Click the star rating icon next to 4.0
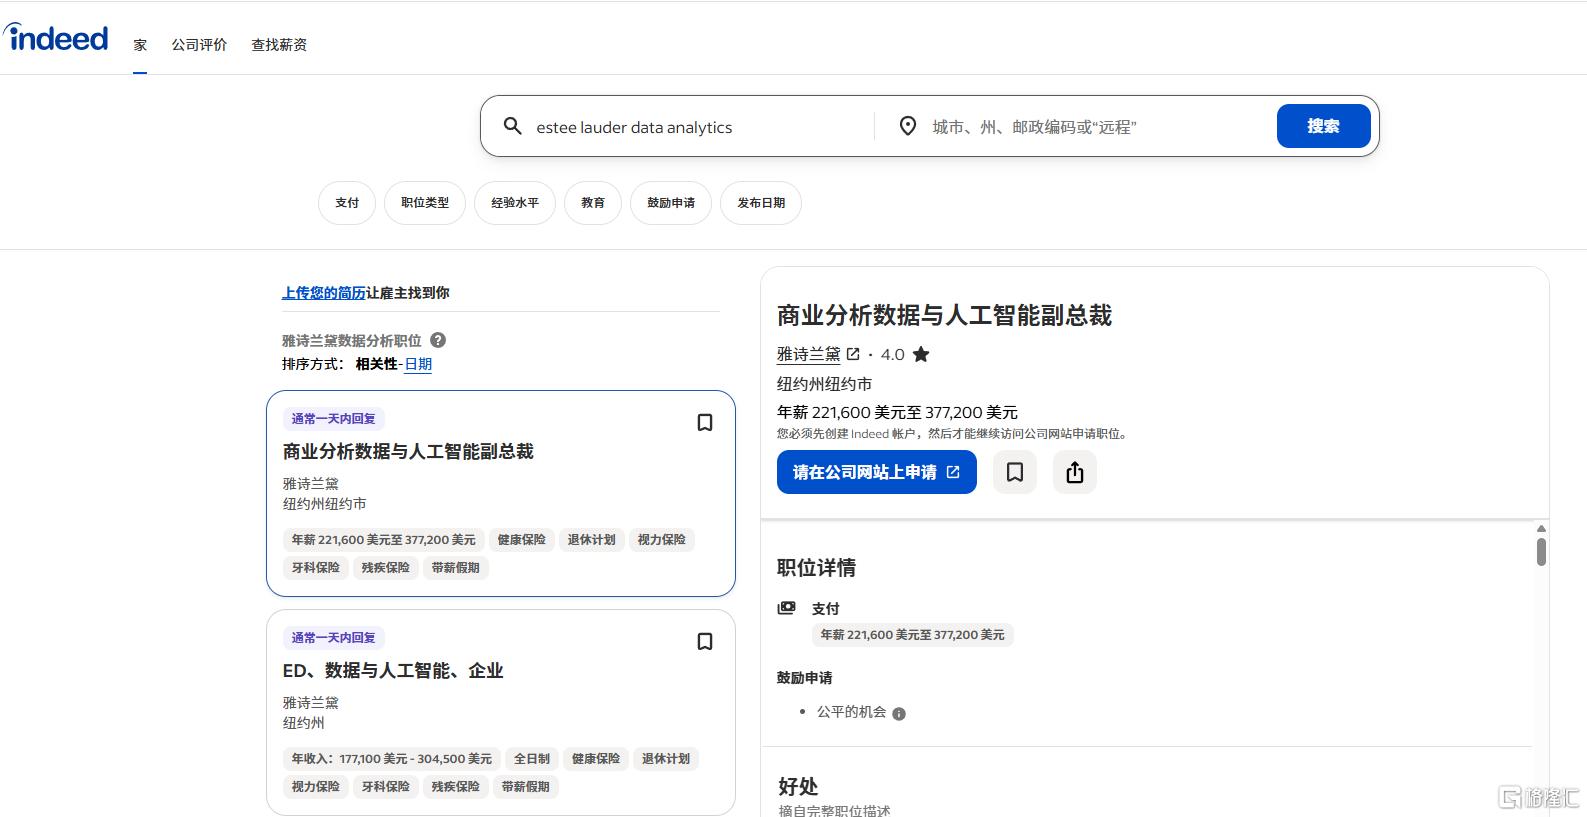The width and height of the screenshot is (1587, 817). point(921,354)
